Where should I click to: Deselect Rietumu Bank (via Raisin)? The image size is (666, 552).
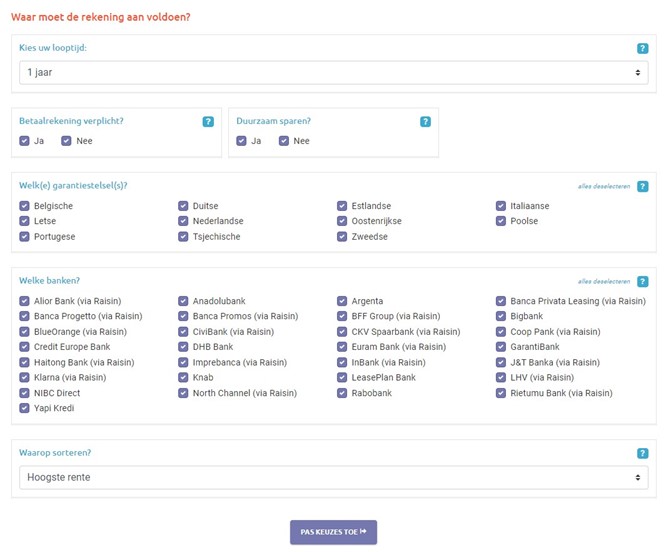pyautogui.click(x=501, y=393)
